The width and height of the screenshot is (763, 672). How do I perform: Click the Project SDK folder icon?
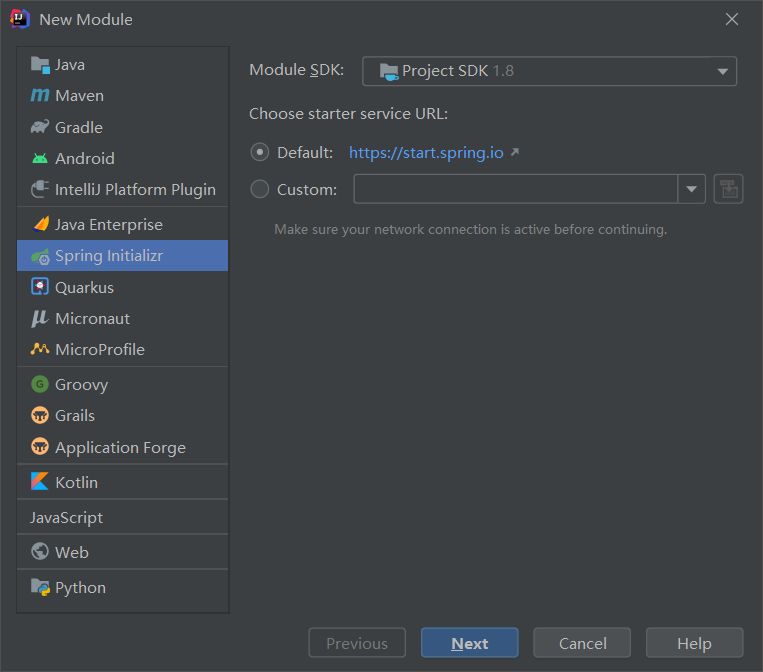click(389, 72)
